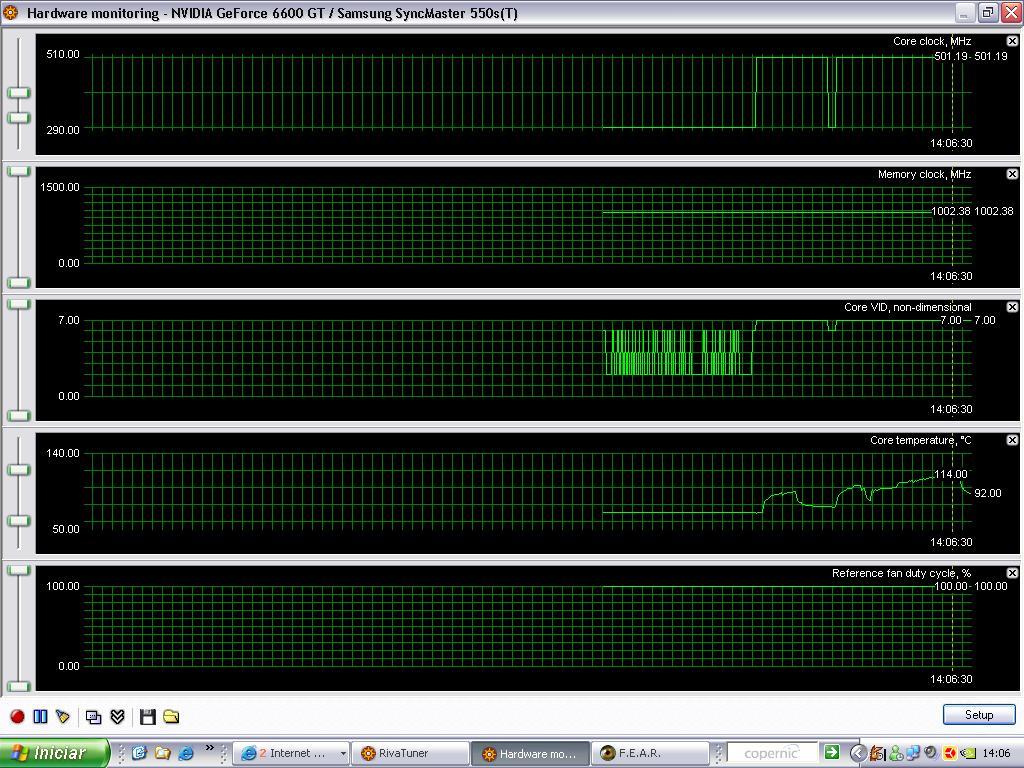Image resolution: width=1024 pixels, height=768 pixels.
Task: Click the Messenger buddy tray icon
Action: click(x=895, y=754)
